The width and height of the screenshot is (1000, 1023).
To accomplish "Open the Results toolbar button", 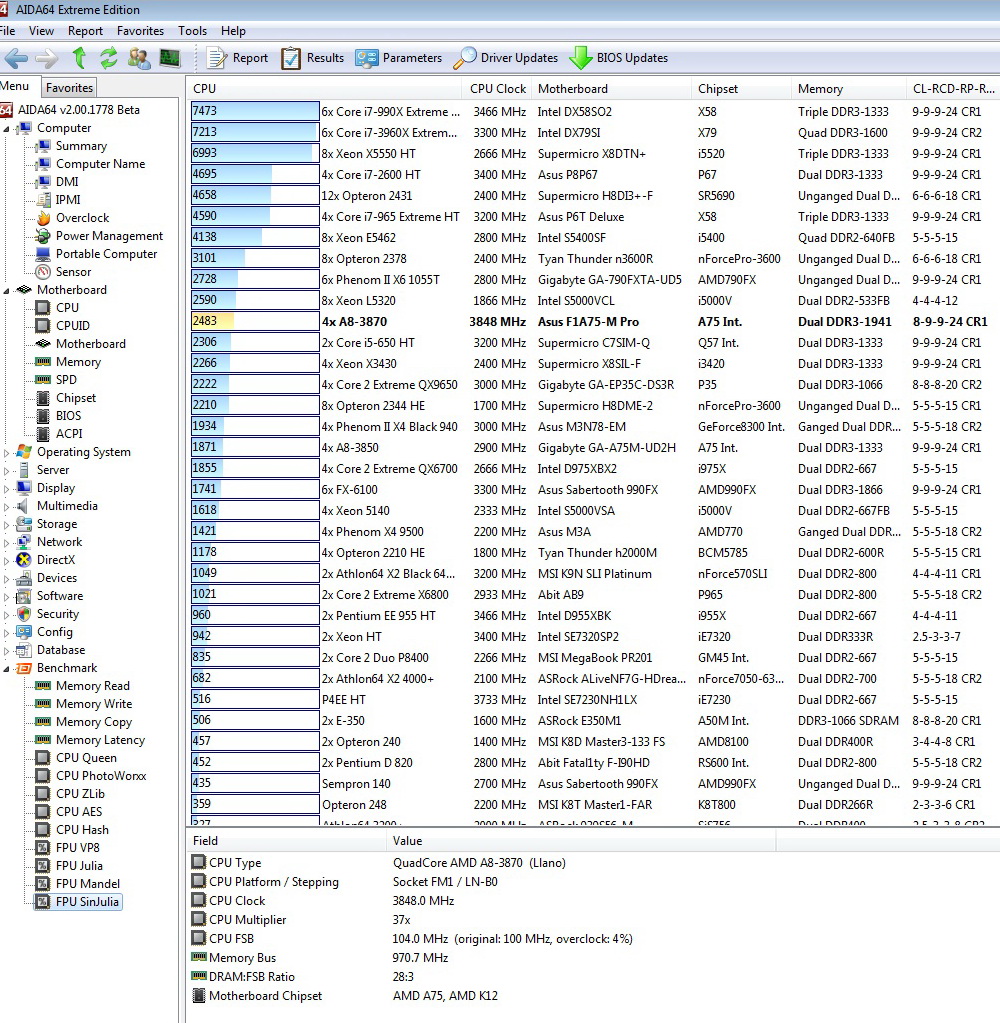I will pyautogui.click(x=312, y=58).
